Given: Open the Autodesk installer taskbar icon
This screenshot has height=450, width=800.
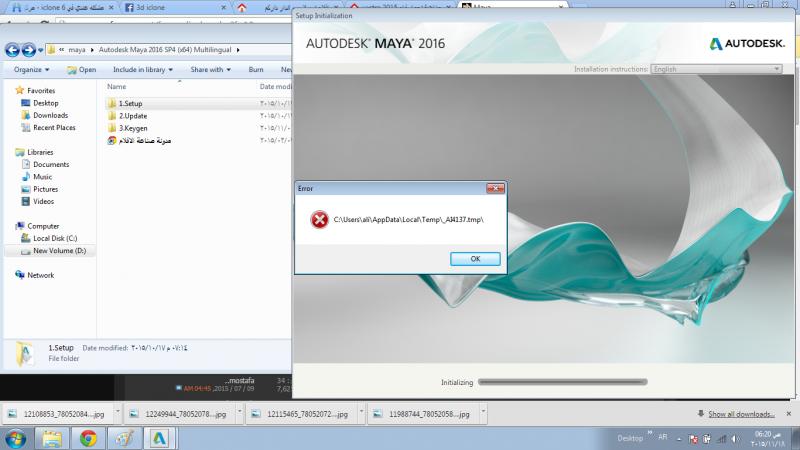Looking at the screenshot, I should [160, 438].
